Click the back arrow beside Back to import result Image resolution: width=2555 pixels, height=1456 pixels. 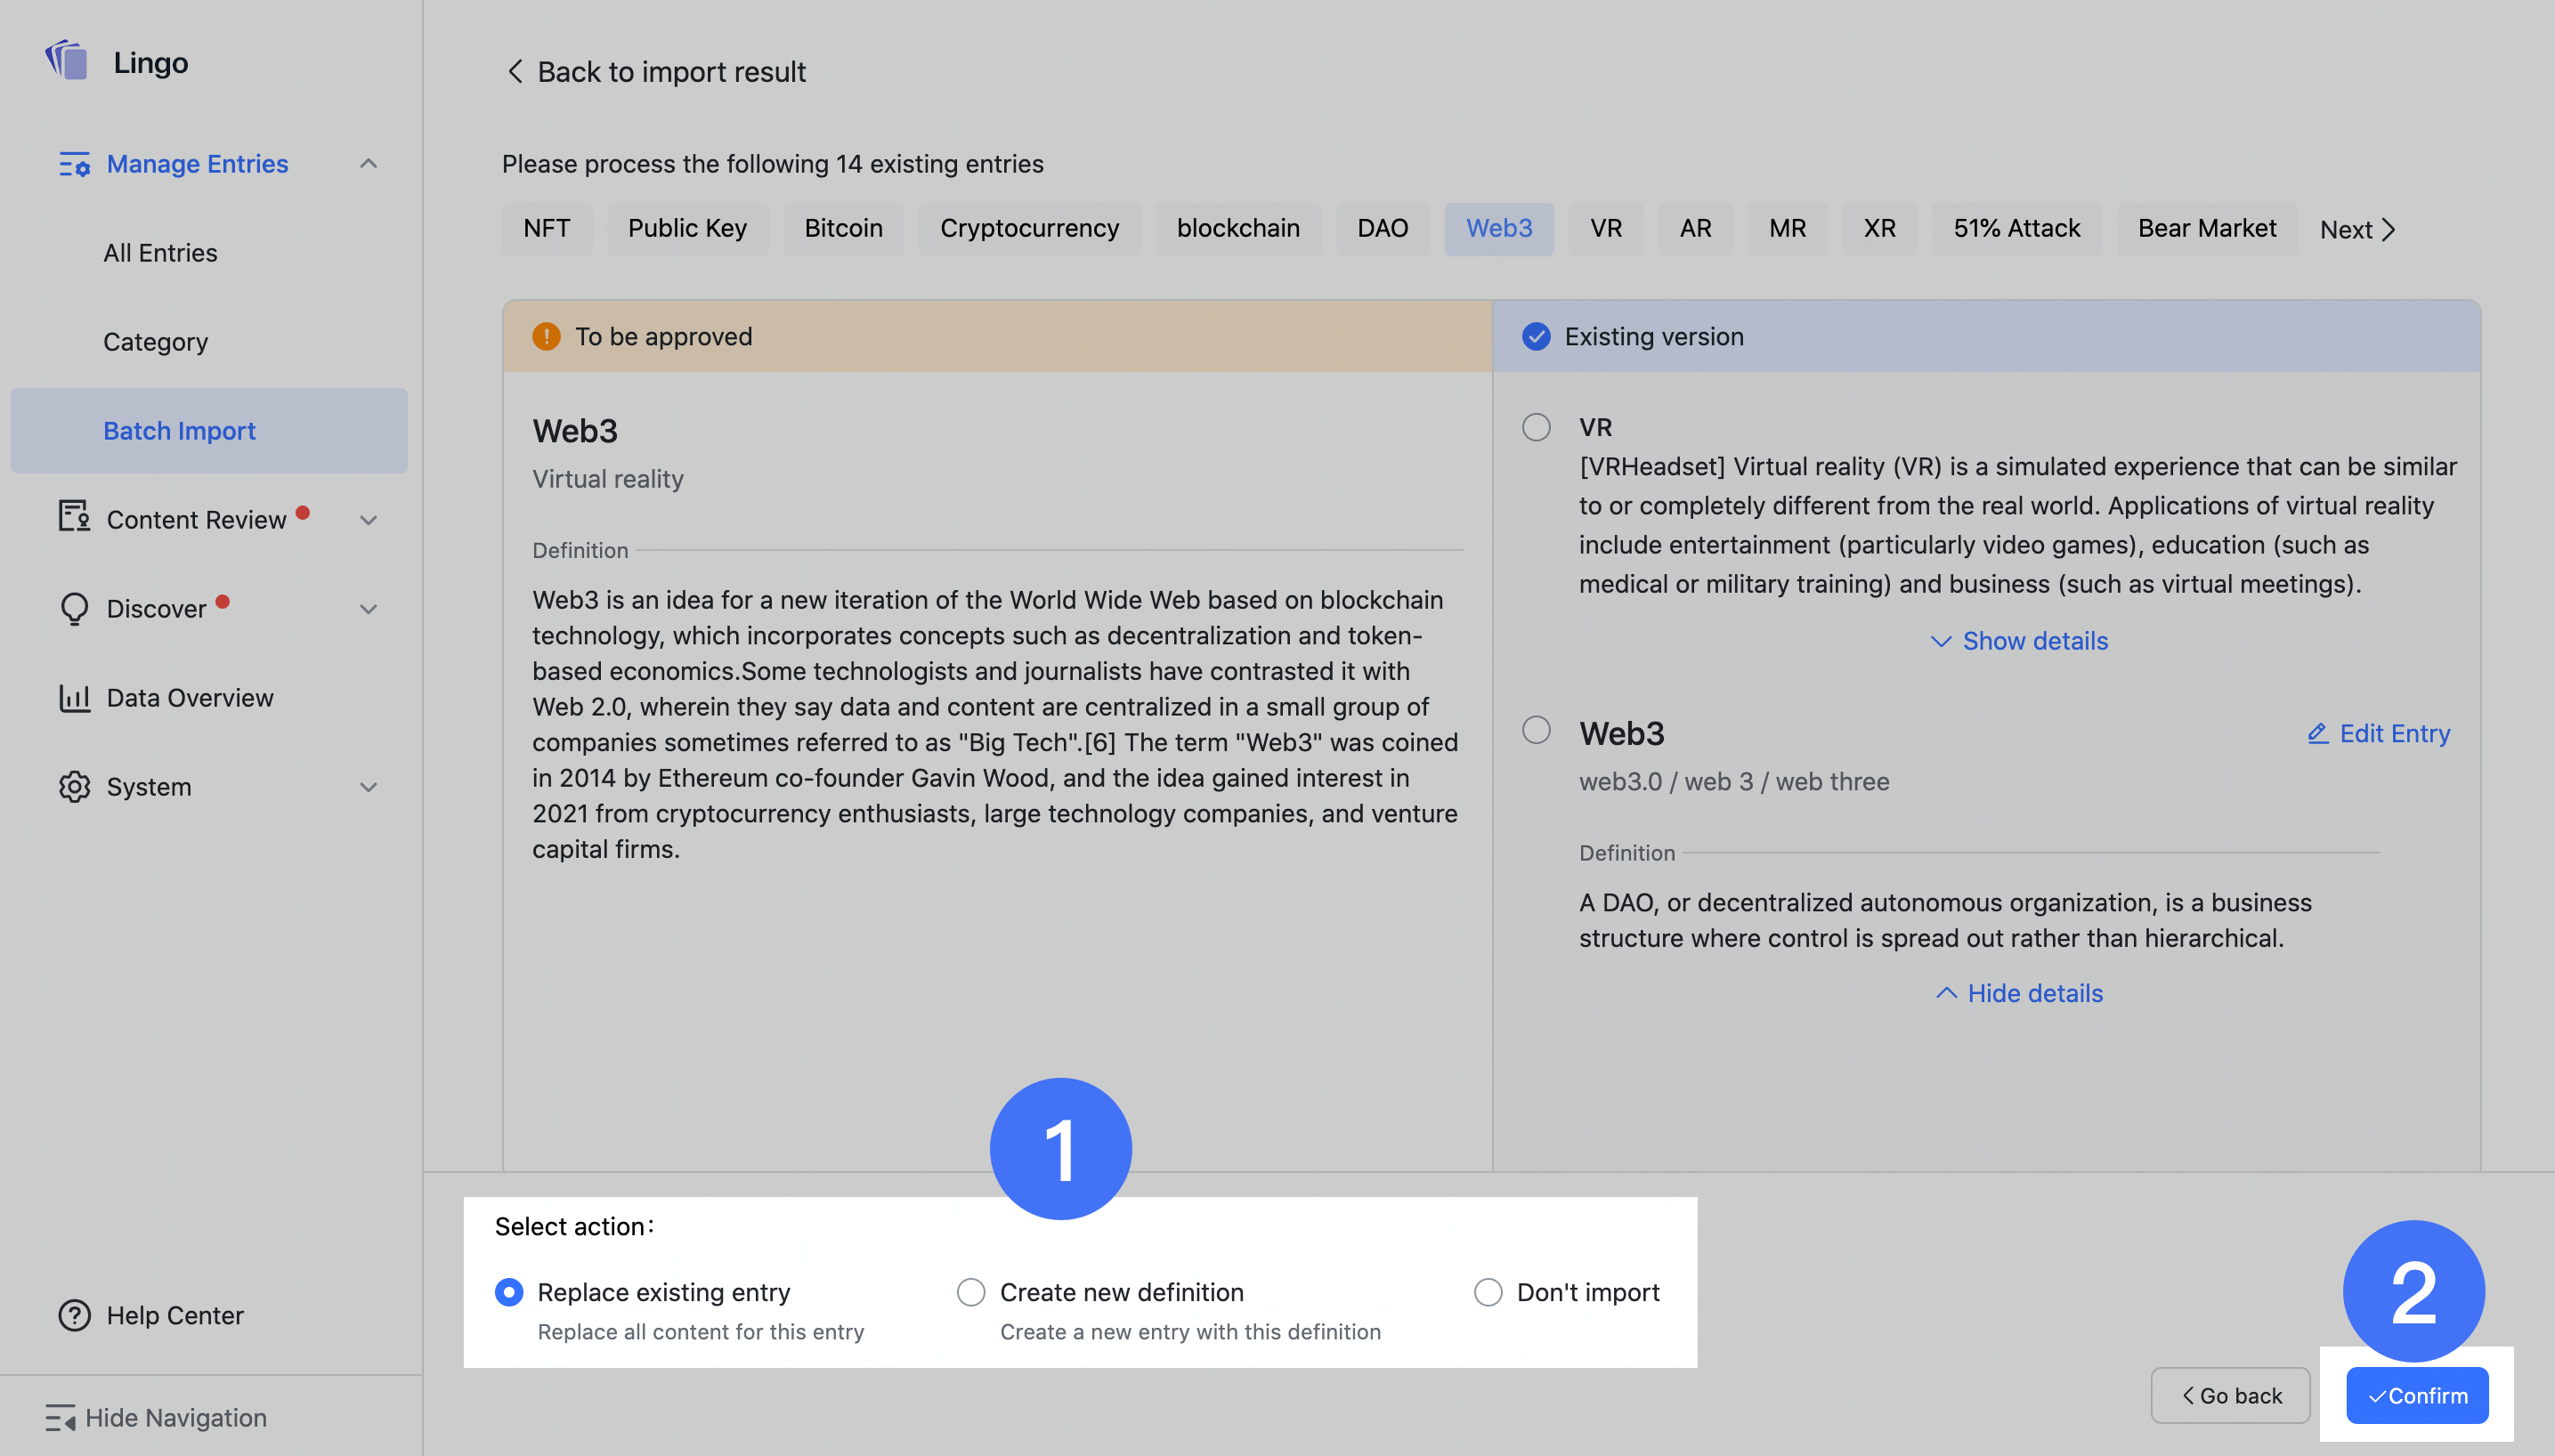pyautogui.click(x=515, y=71)
